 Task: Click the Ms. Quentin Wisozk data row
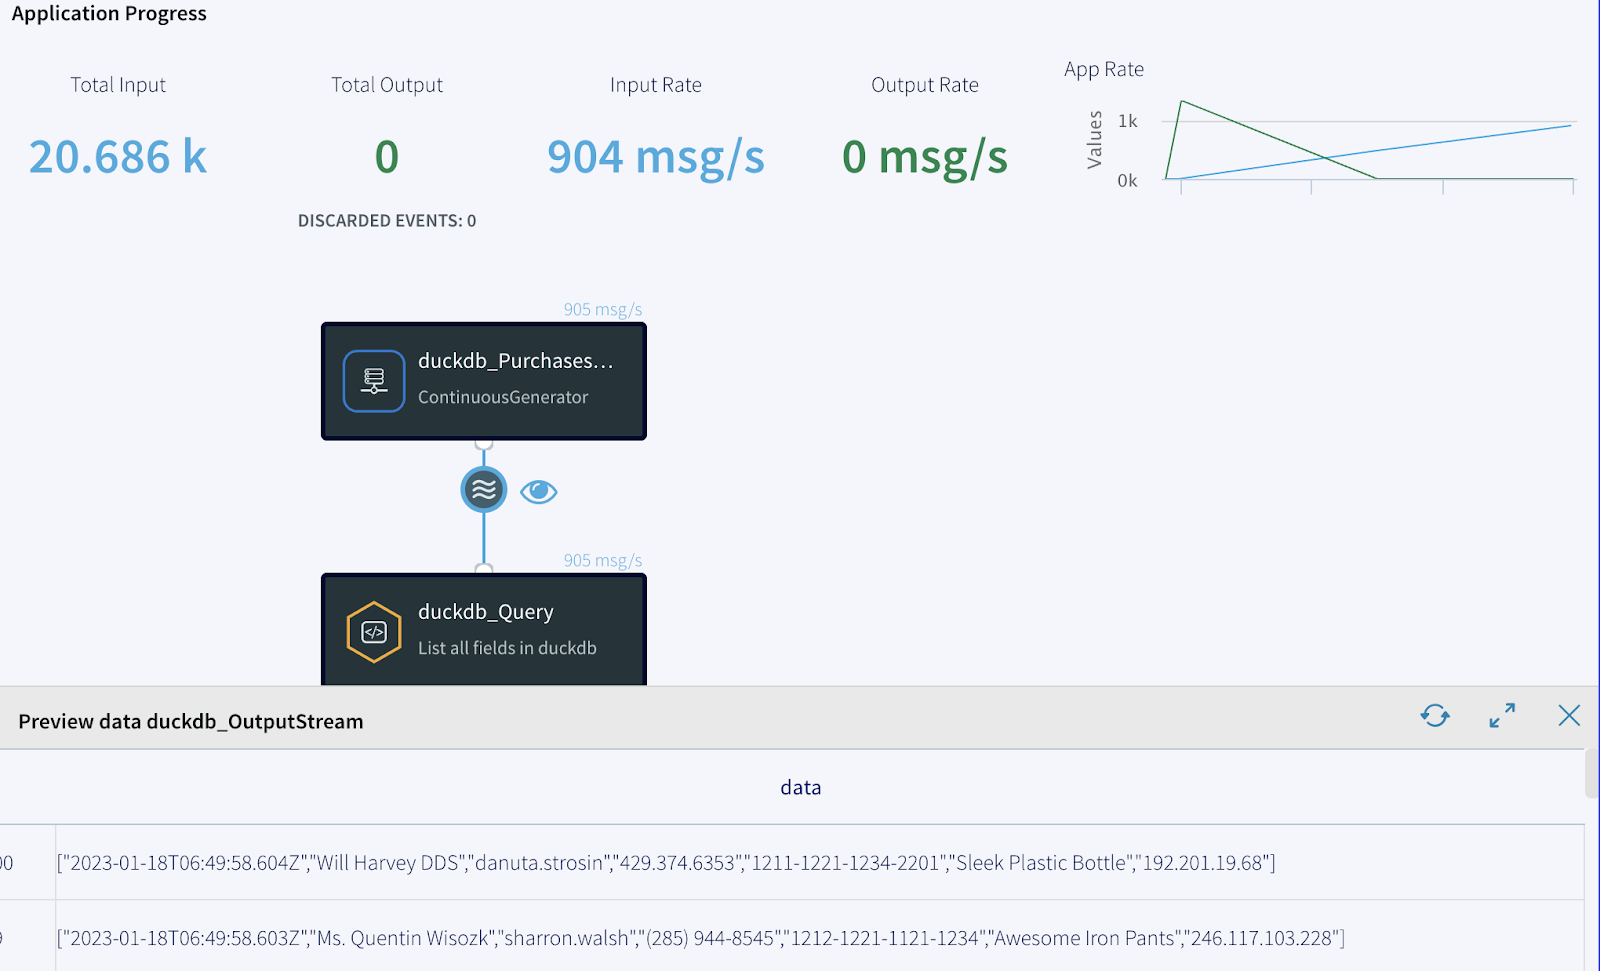[x=700, y=939]
